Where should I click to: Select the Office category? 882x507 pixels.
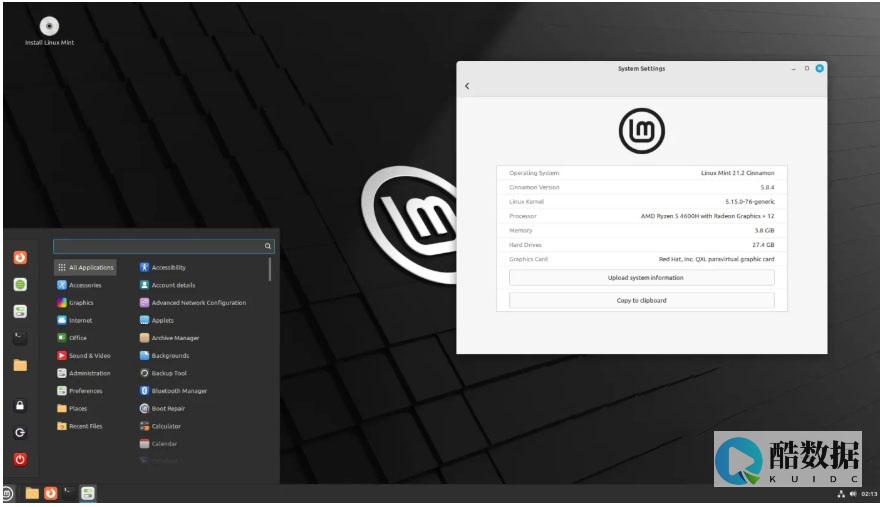[72, 338]
